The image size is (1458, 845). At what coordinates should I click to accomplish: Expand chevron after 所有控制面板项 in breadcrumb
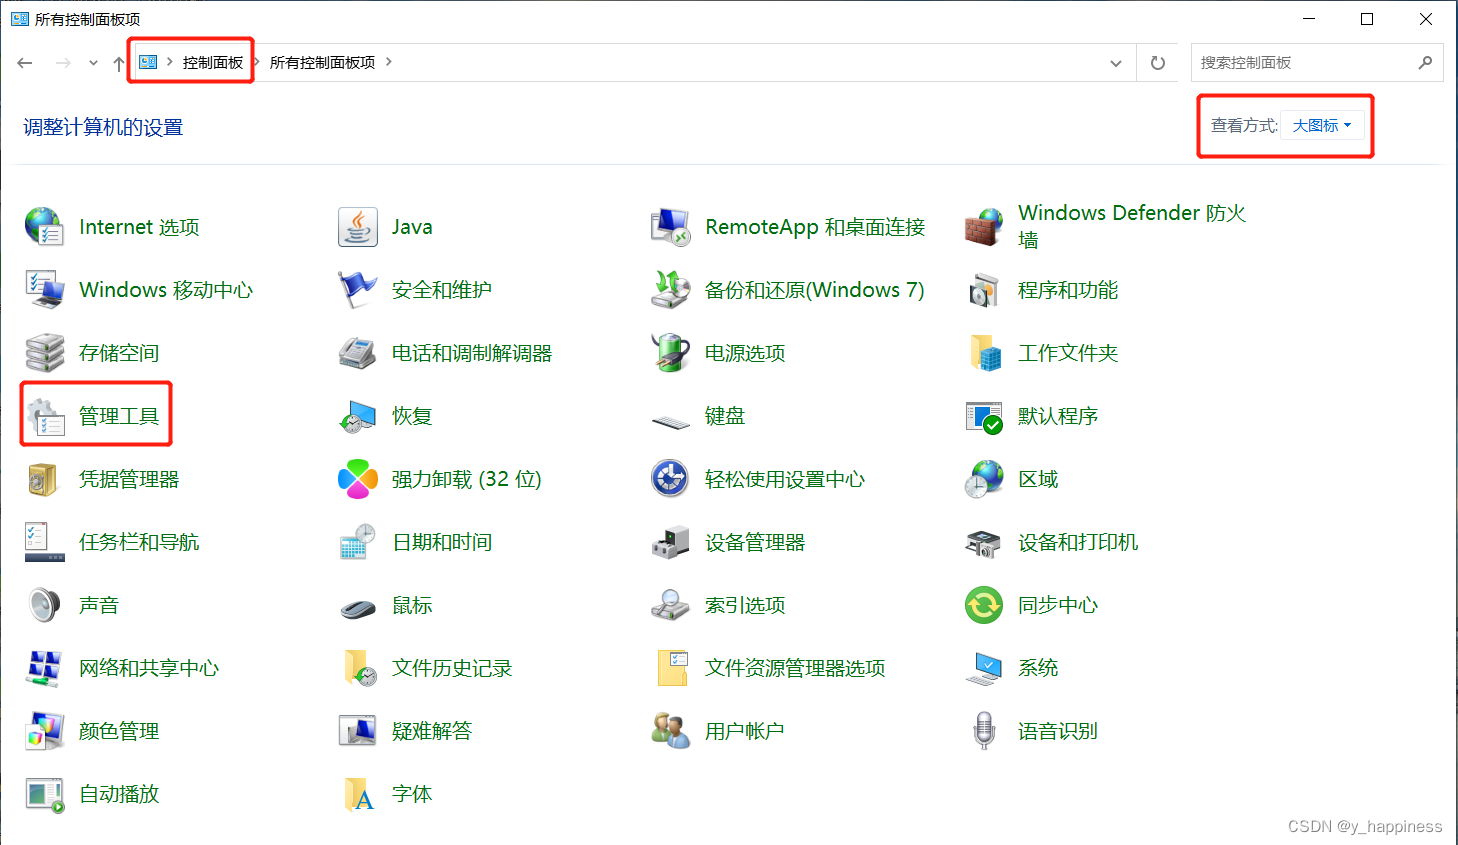coord(389,62)
